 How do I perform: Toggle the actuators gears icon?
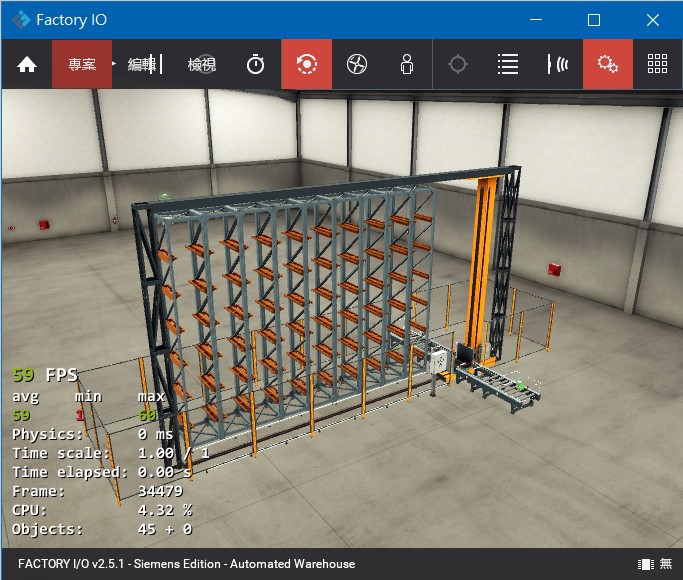[608, 64]
